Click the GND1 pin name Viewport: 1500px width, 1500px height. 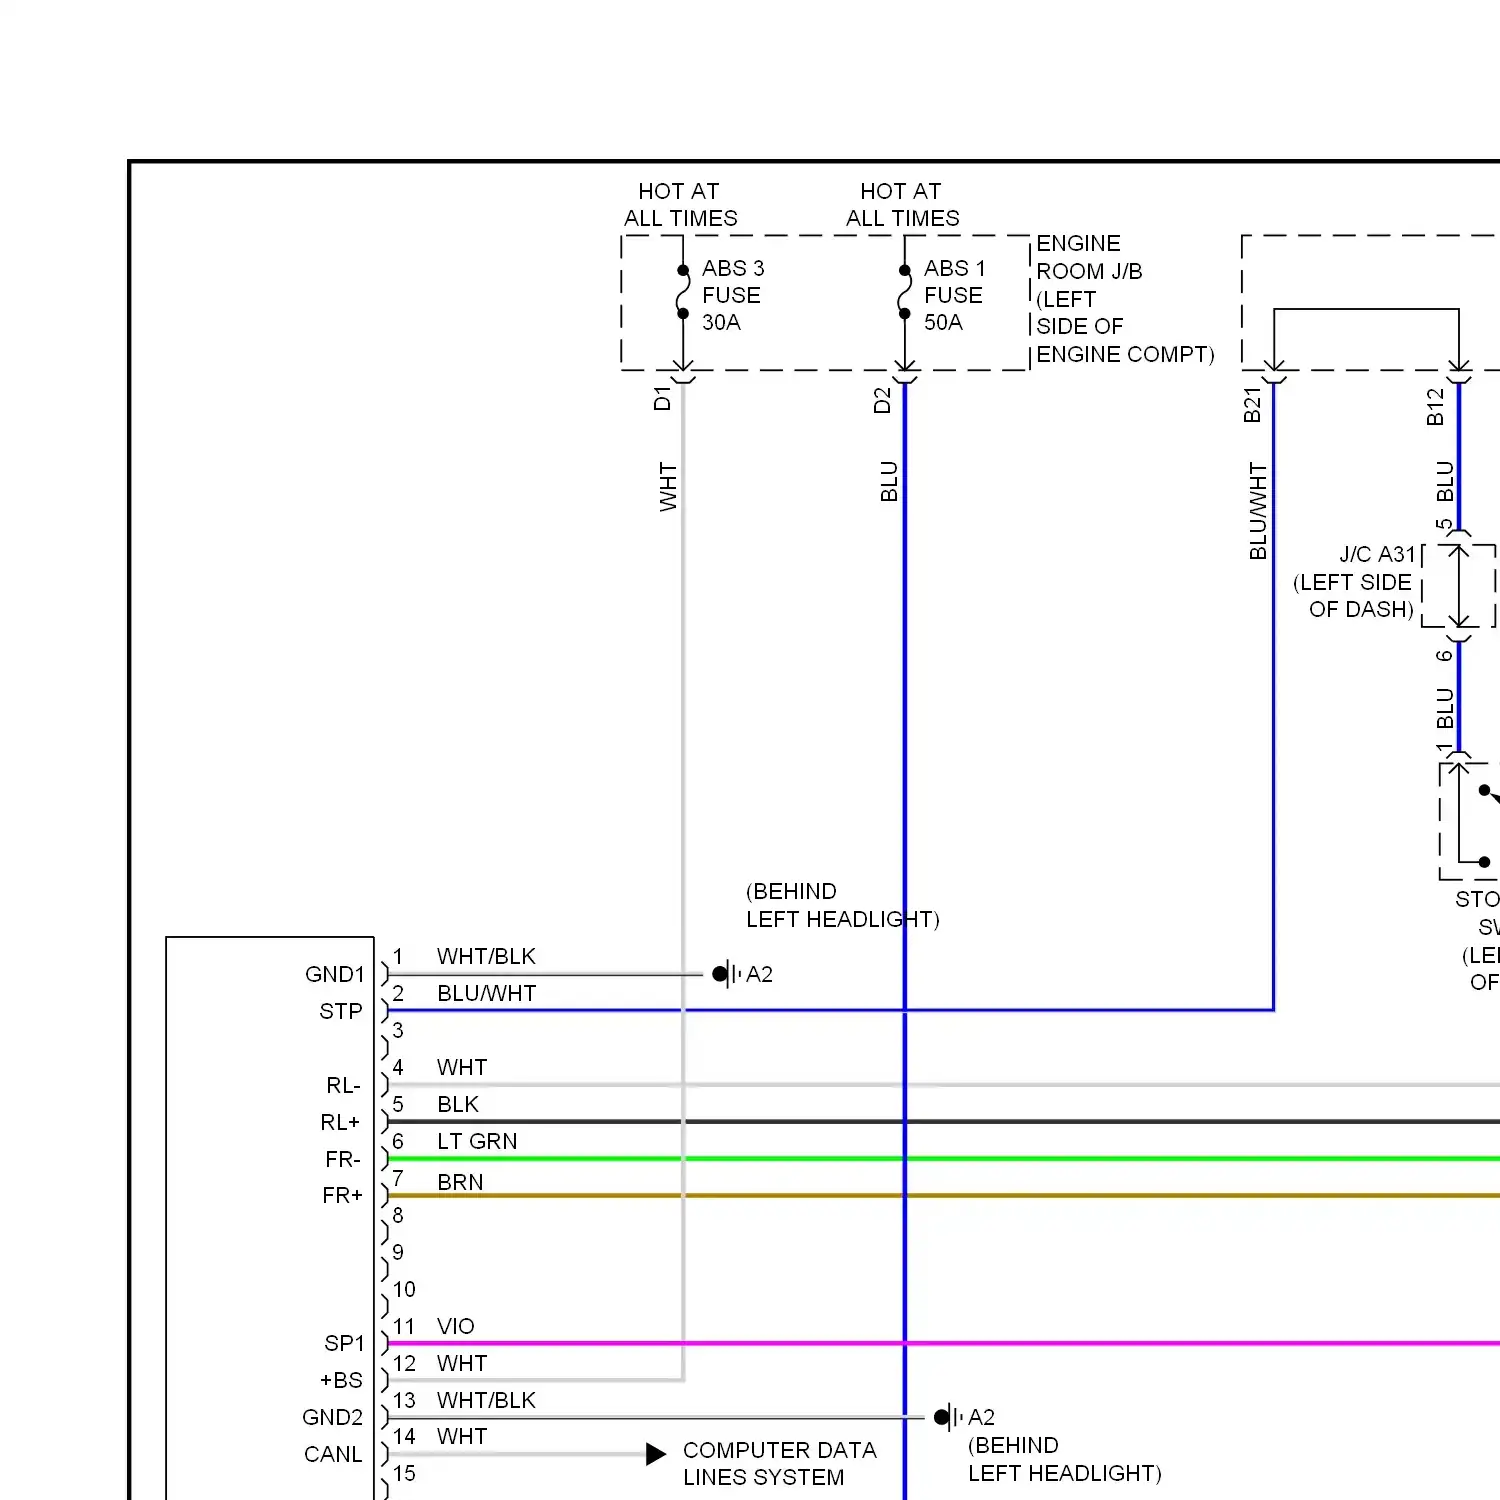pyautogui.click(x=335, y=974)
